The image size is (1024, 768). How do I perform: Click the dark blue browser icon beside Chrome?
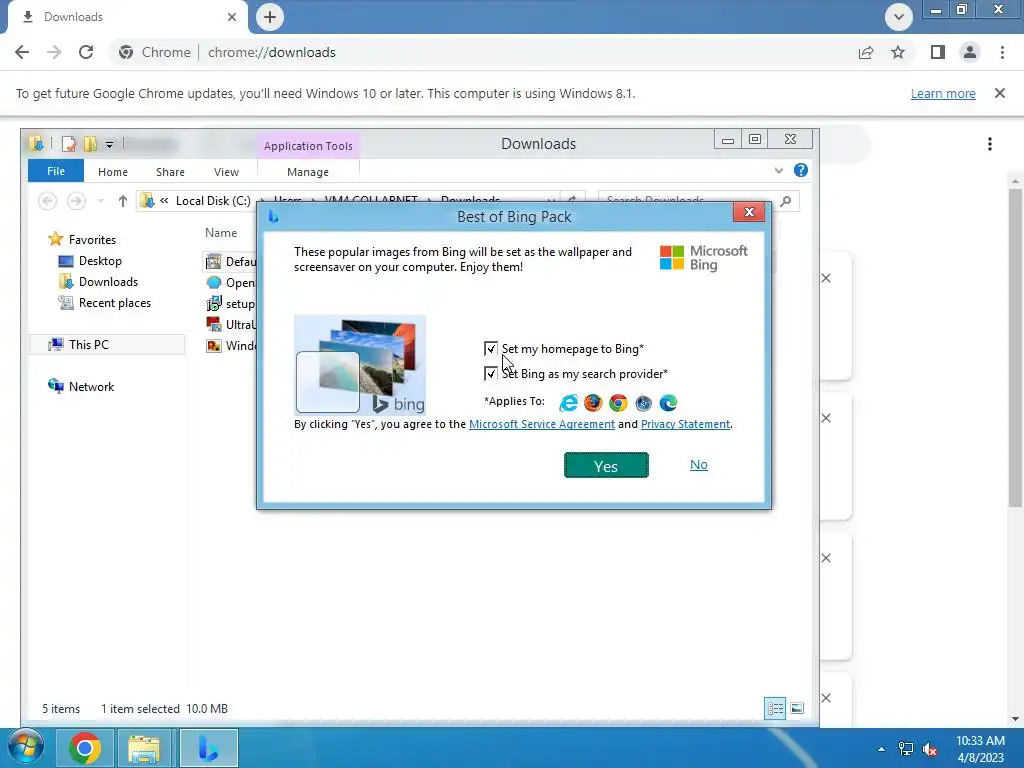point(643,403)
